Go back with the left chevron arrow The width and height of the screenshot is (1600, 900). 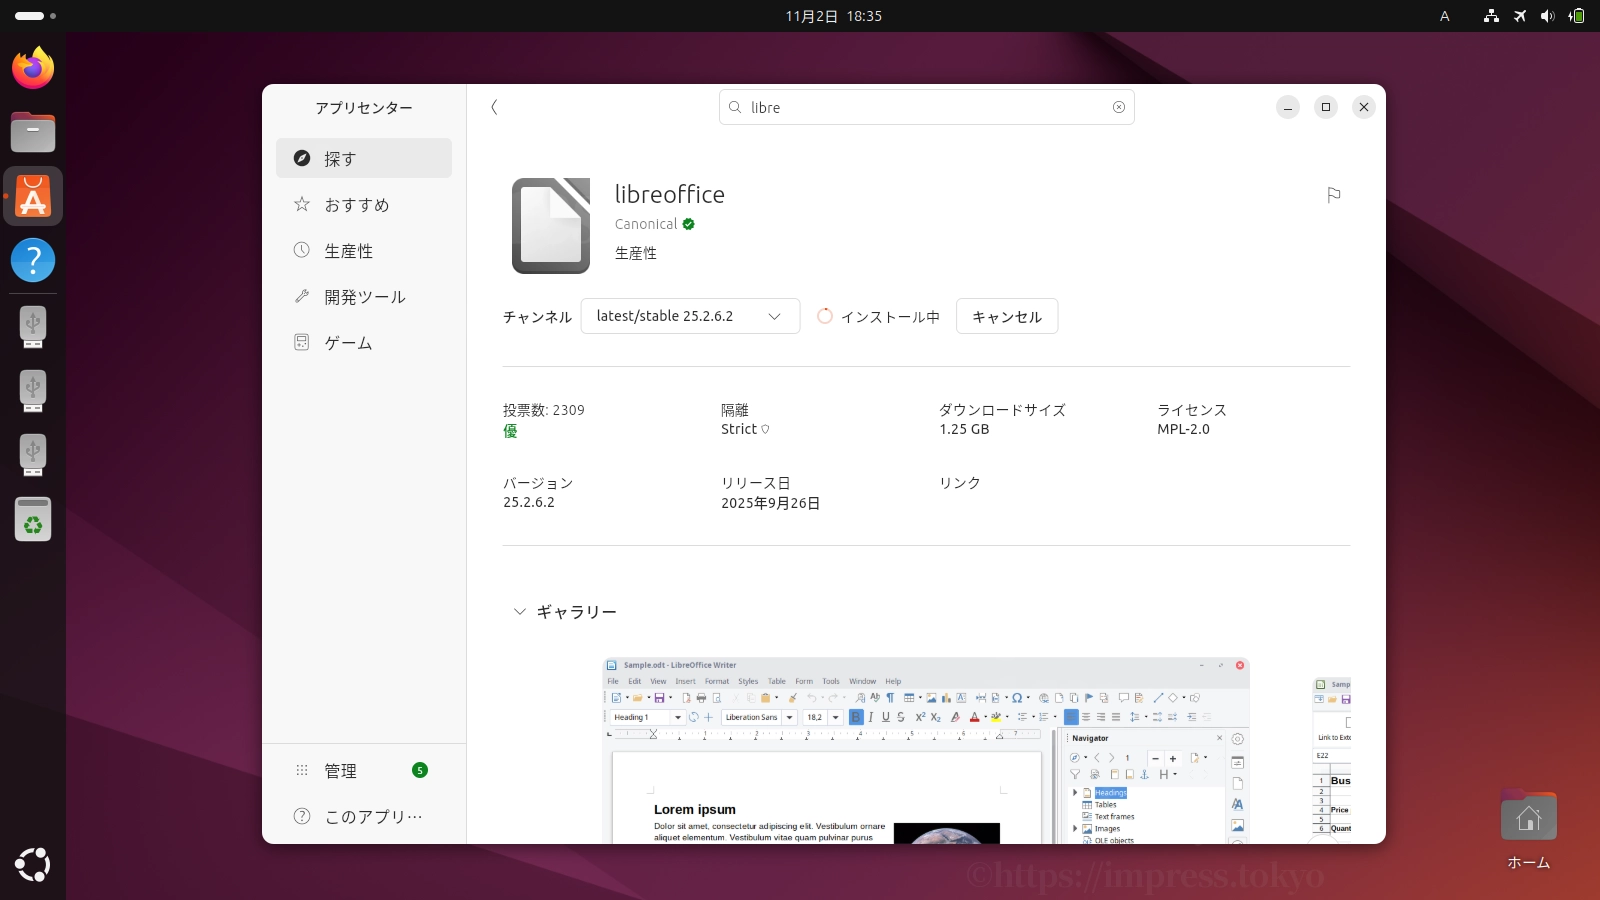click(x=494, y=107)
